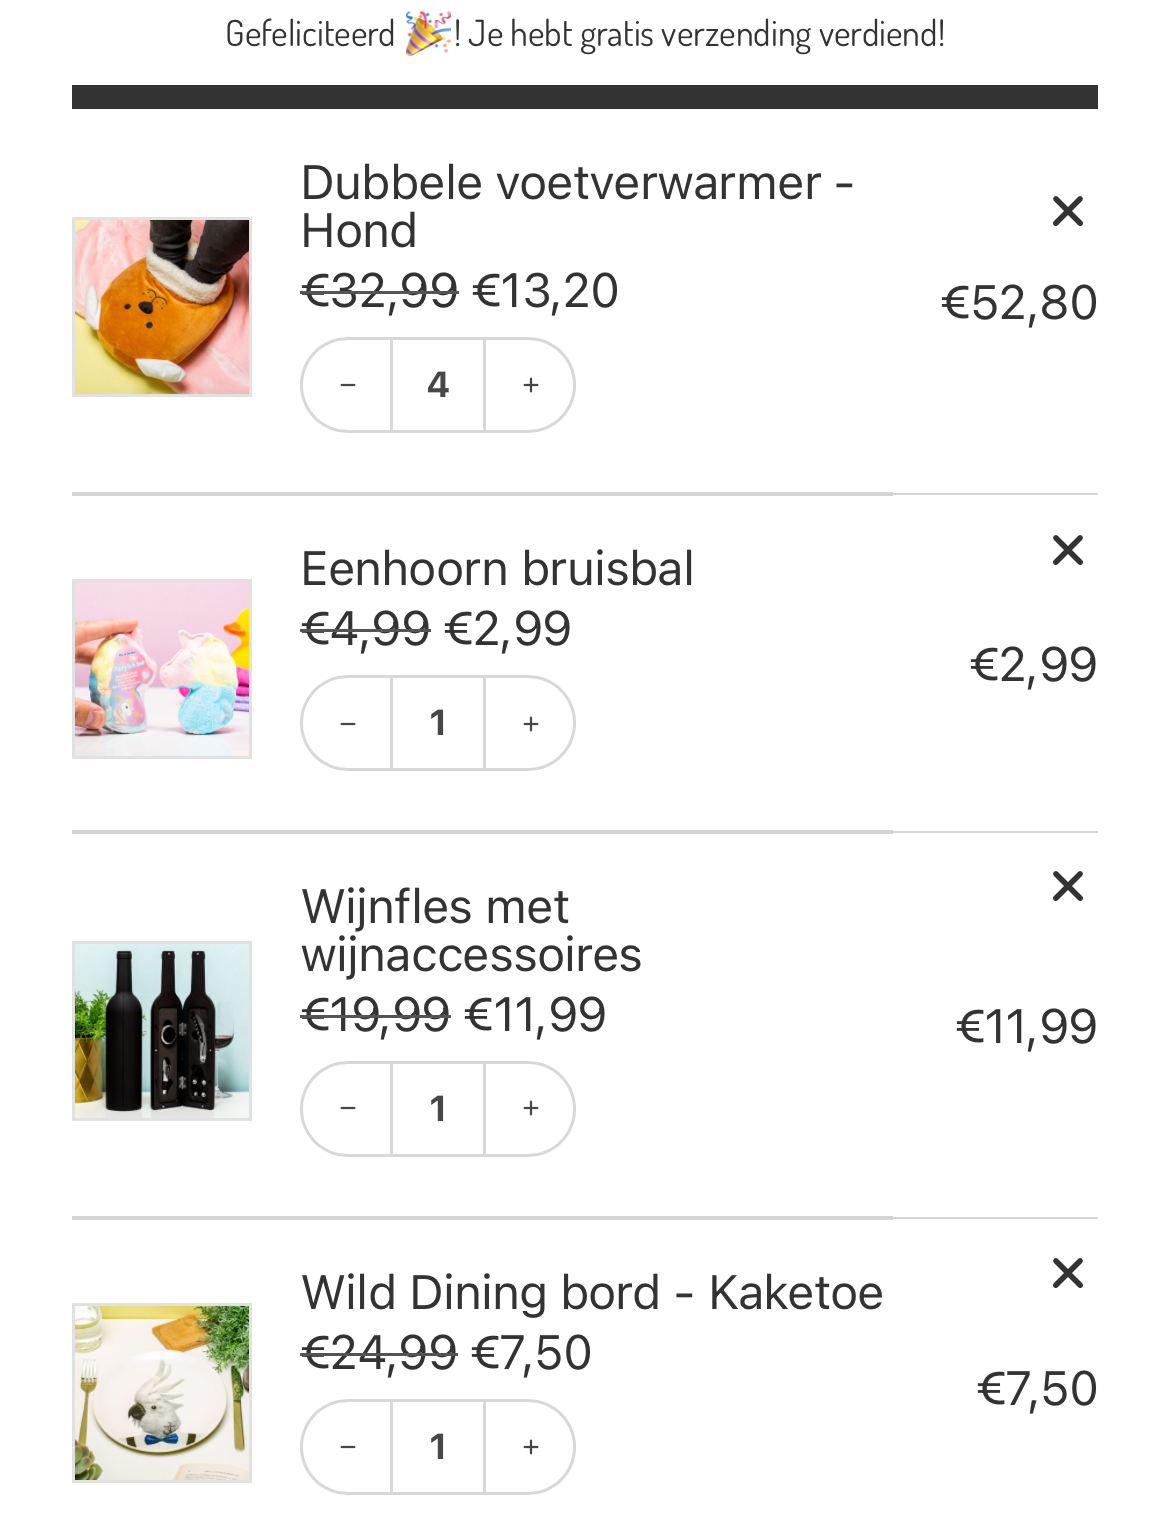
Task: Decrease quantity of Dubbele voetverwarmer
Action: click(x=348, y=385)
